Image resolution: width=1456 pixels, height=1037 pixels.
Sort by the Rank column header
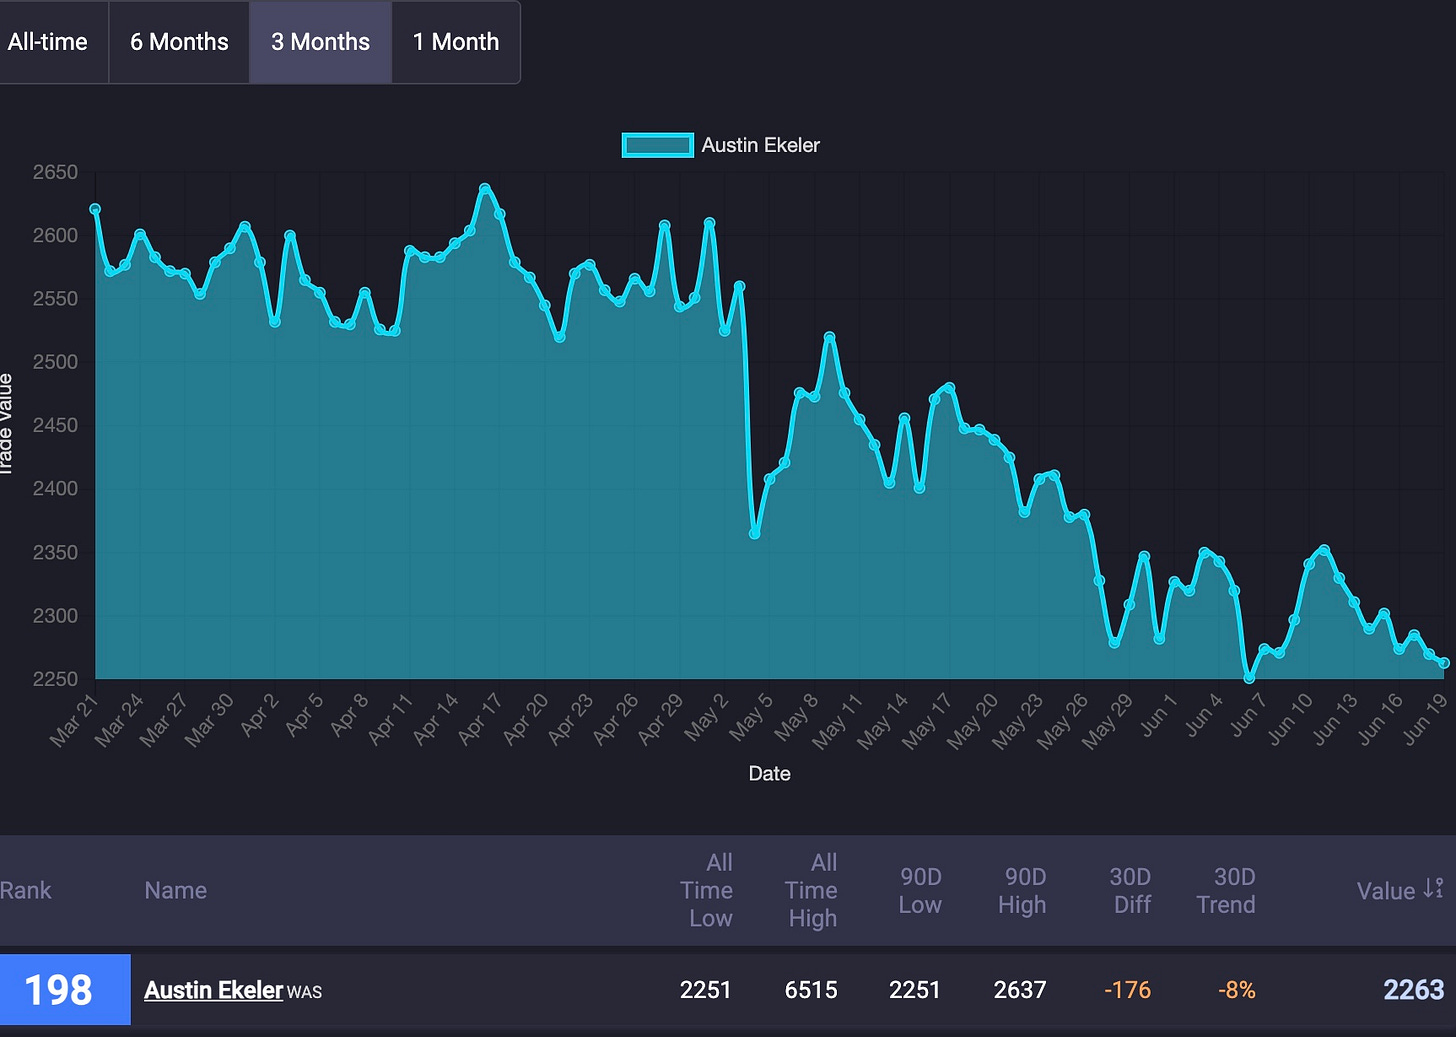click(25, 891)
